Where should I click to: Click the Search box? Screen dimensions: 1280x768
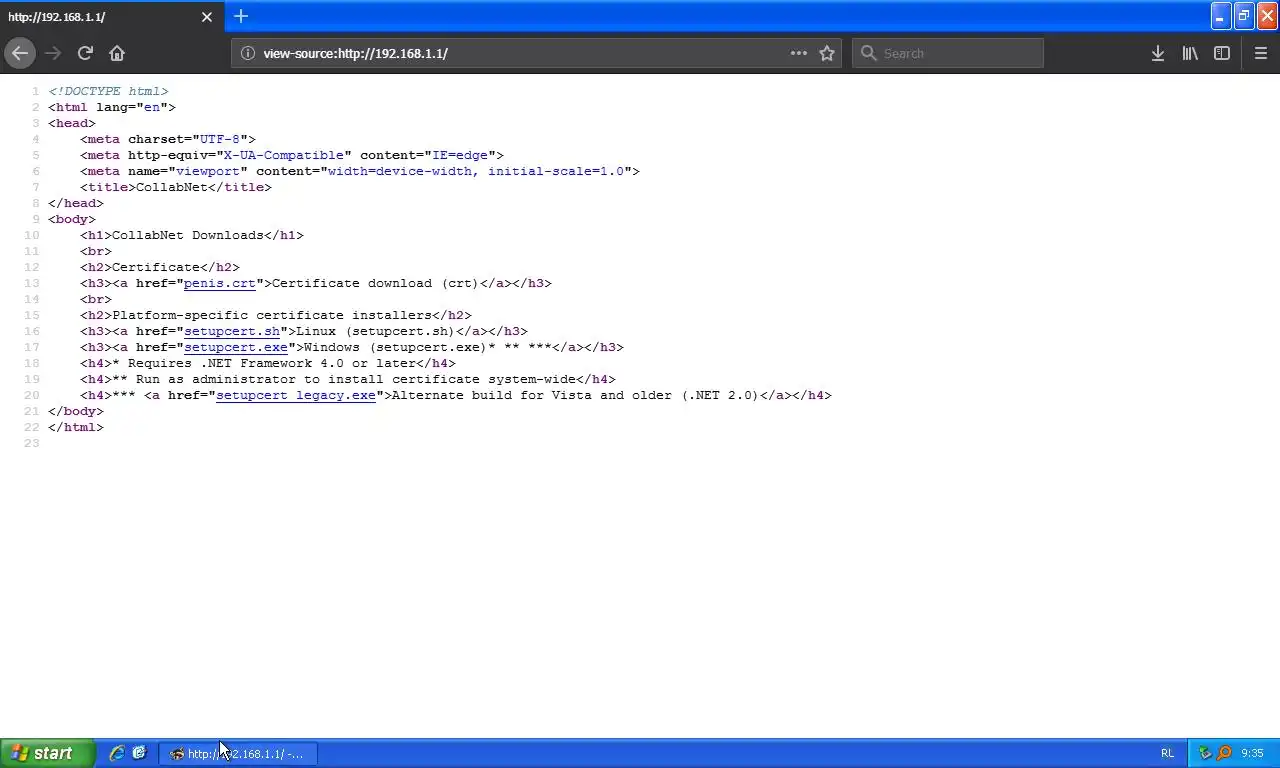point(947,53)
